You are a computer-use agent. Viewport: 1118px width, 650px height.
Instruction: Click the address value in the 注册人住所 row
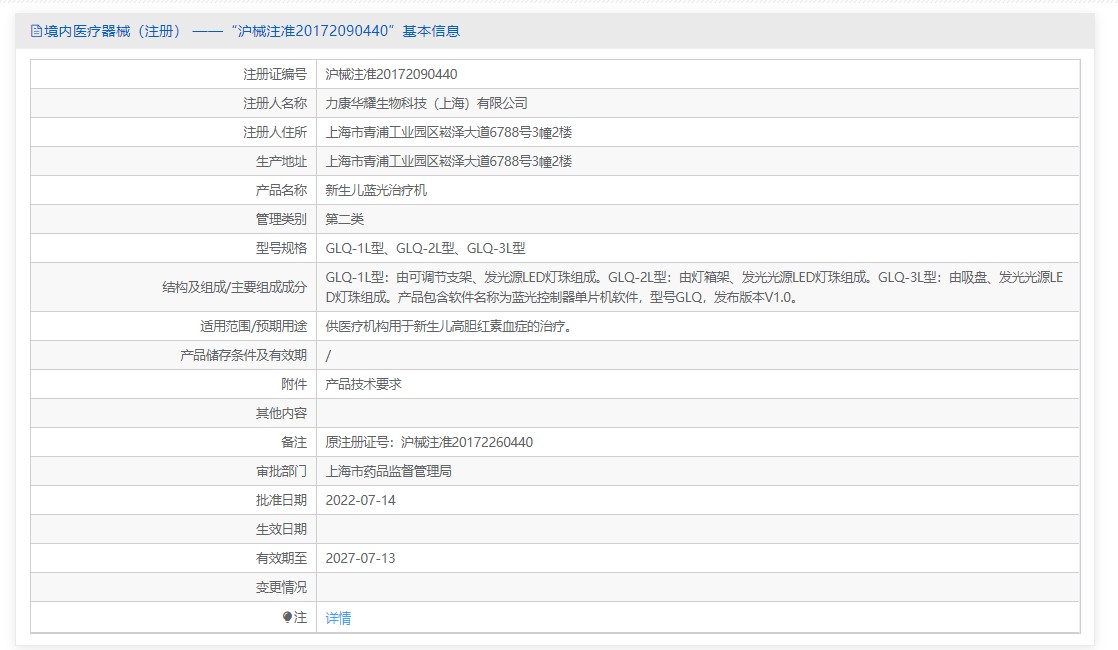pos(448,133)
